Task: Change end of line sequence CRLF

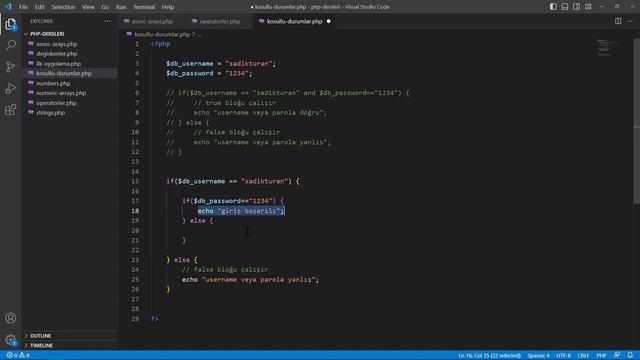Action: [x=583, y=356]
